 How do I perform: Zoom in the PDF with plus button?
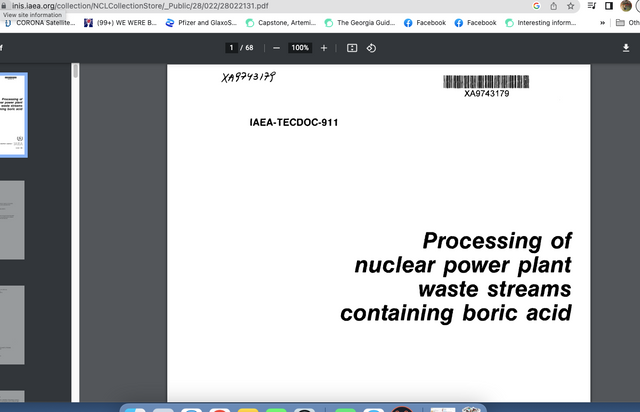click(x=324, y=48)
